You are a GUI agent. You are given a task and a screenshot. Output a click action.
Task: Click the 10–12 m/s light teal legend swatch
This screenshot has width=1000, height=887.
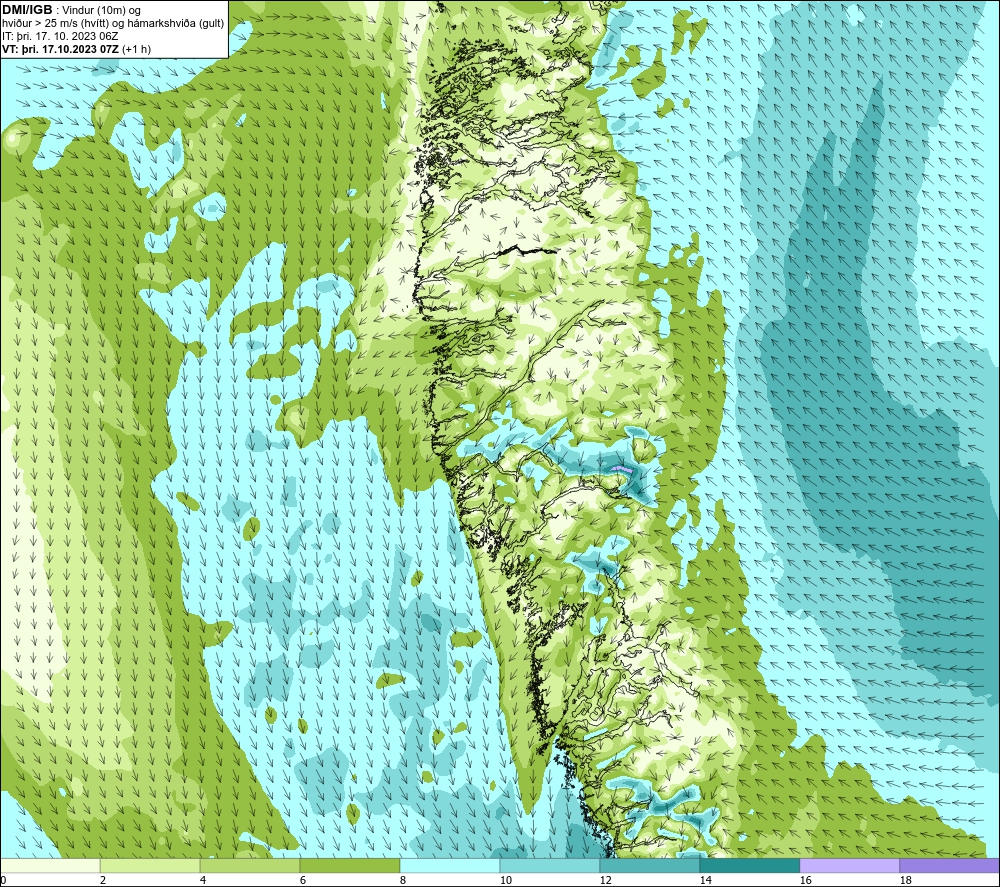coord(550,865)
